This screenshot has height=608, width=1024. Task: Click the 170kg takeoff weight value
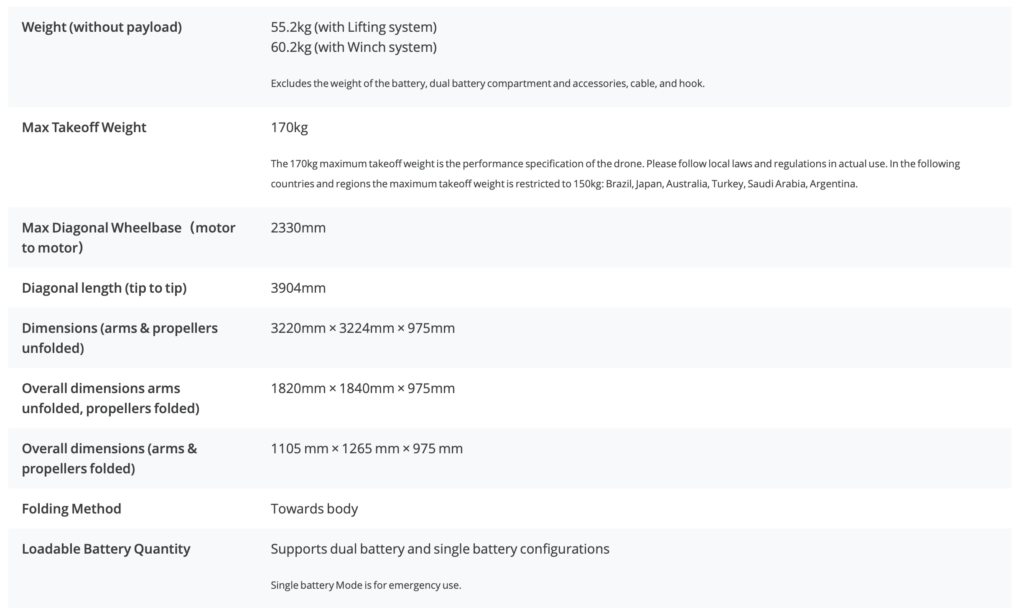tap(290, 127)
